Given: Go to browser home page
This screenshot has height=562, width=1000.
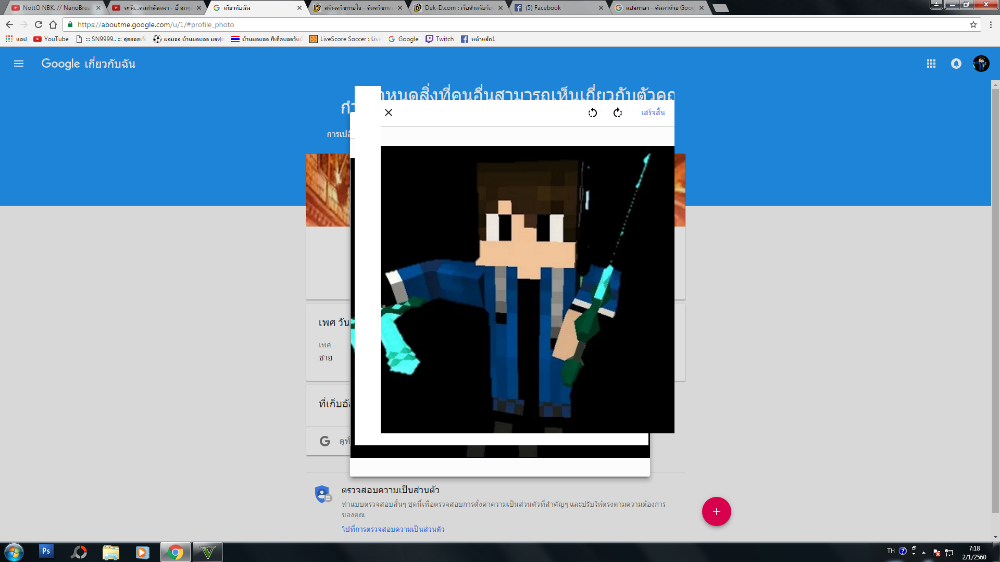Looking at the screenshot, I should 53,24.
